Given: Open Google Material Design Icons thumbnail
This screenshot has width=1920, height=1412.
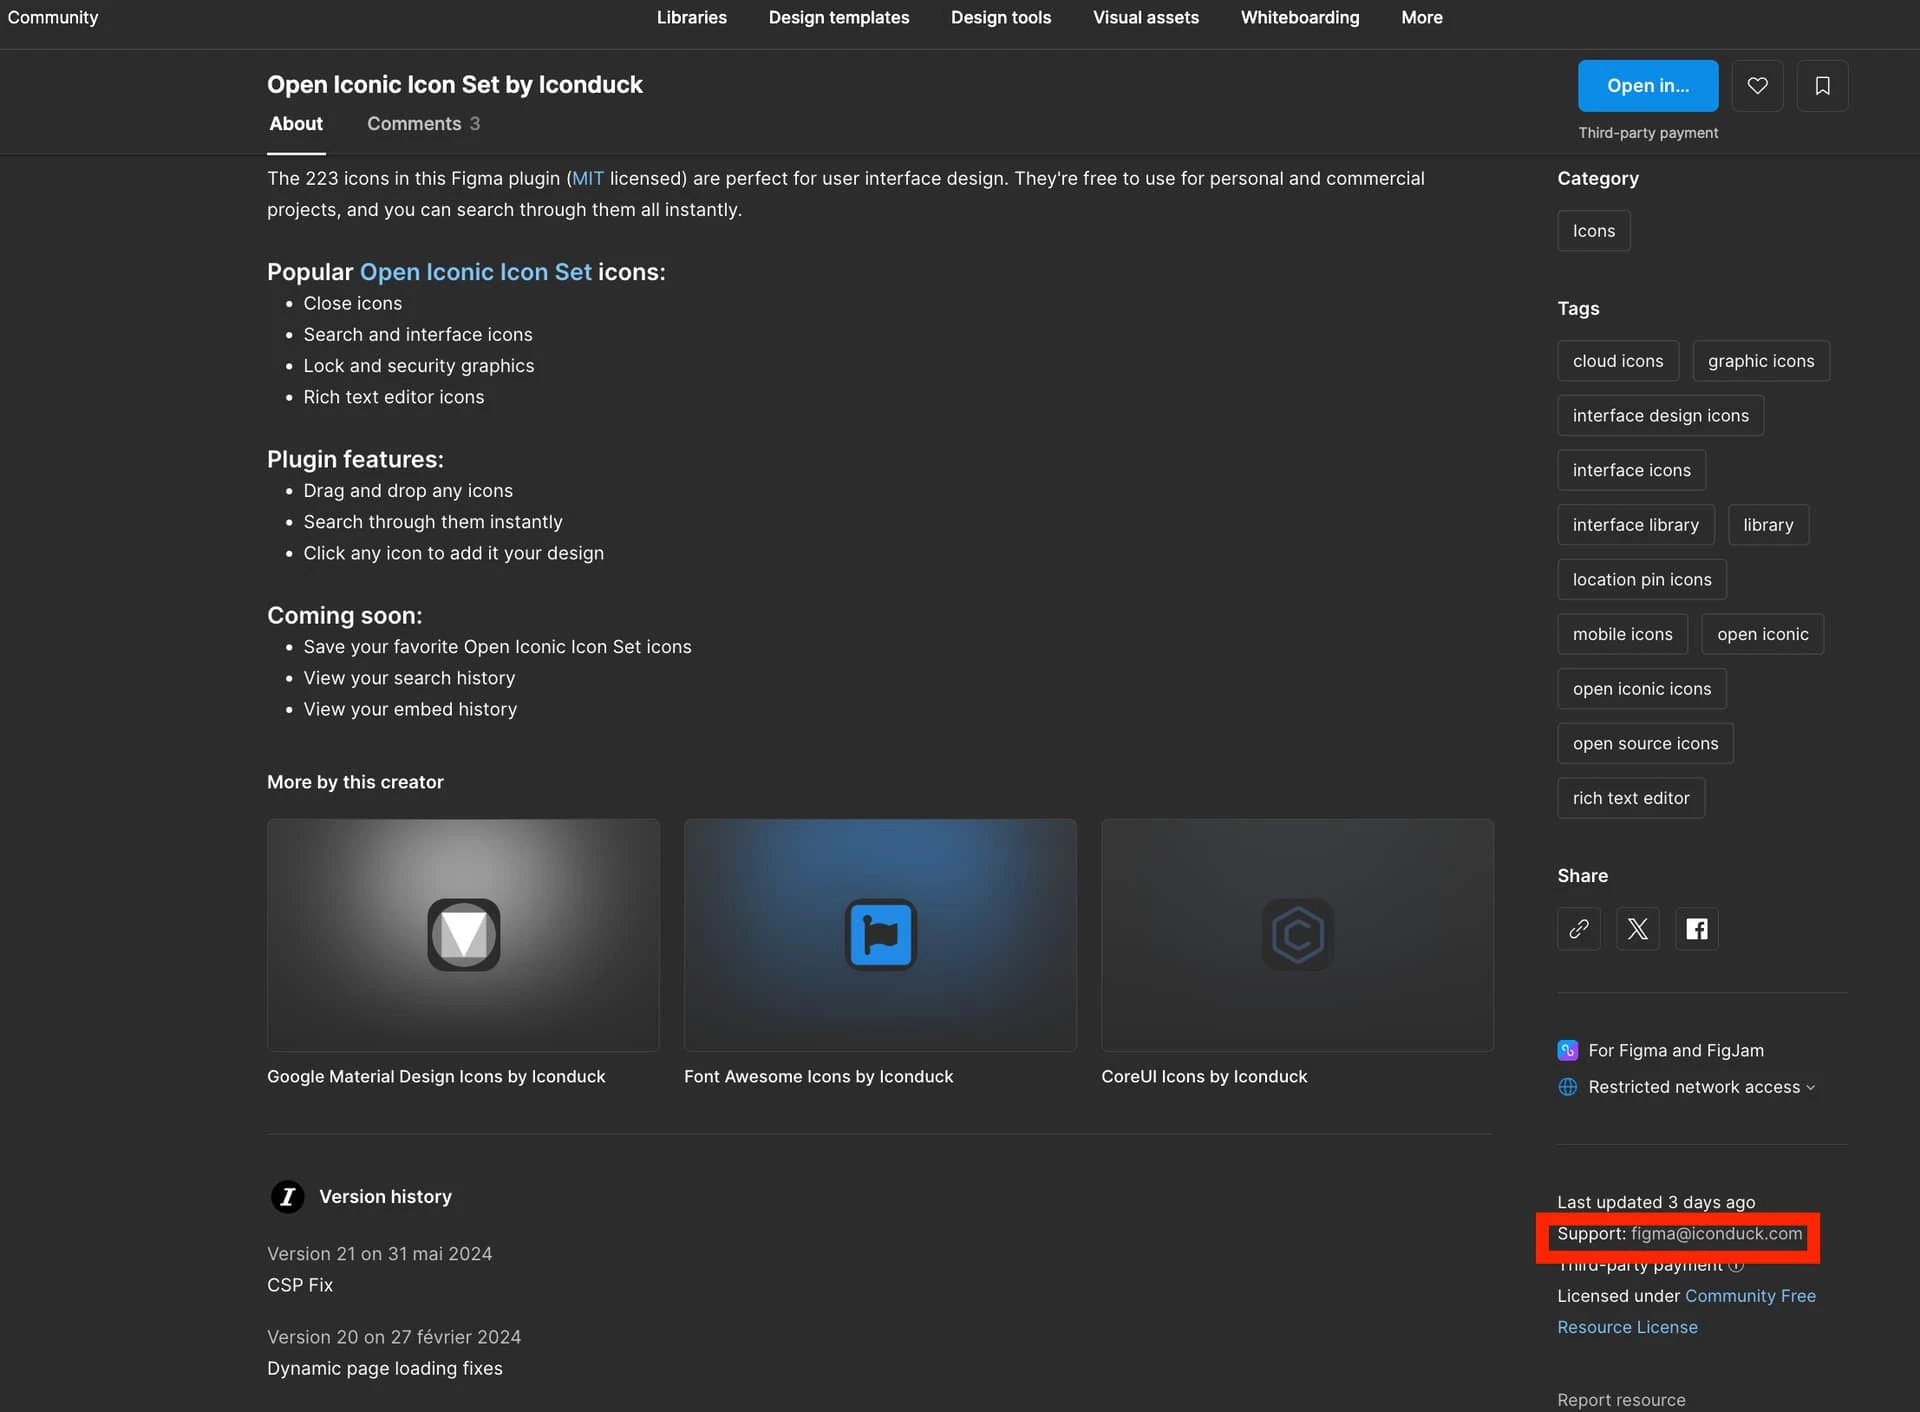Looking at the screenshot, I should click(x=463, y=935).
